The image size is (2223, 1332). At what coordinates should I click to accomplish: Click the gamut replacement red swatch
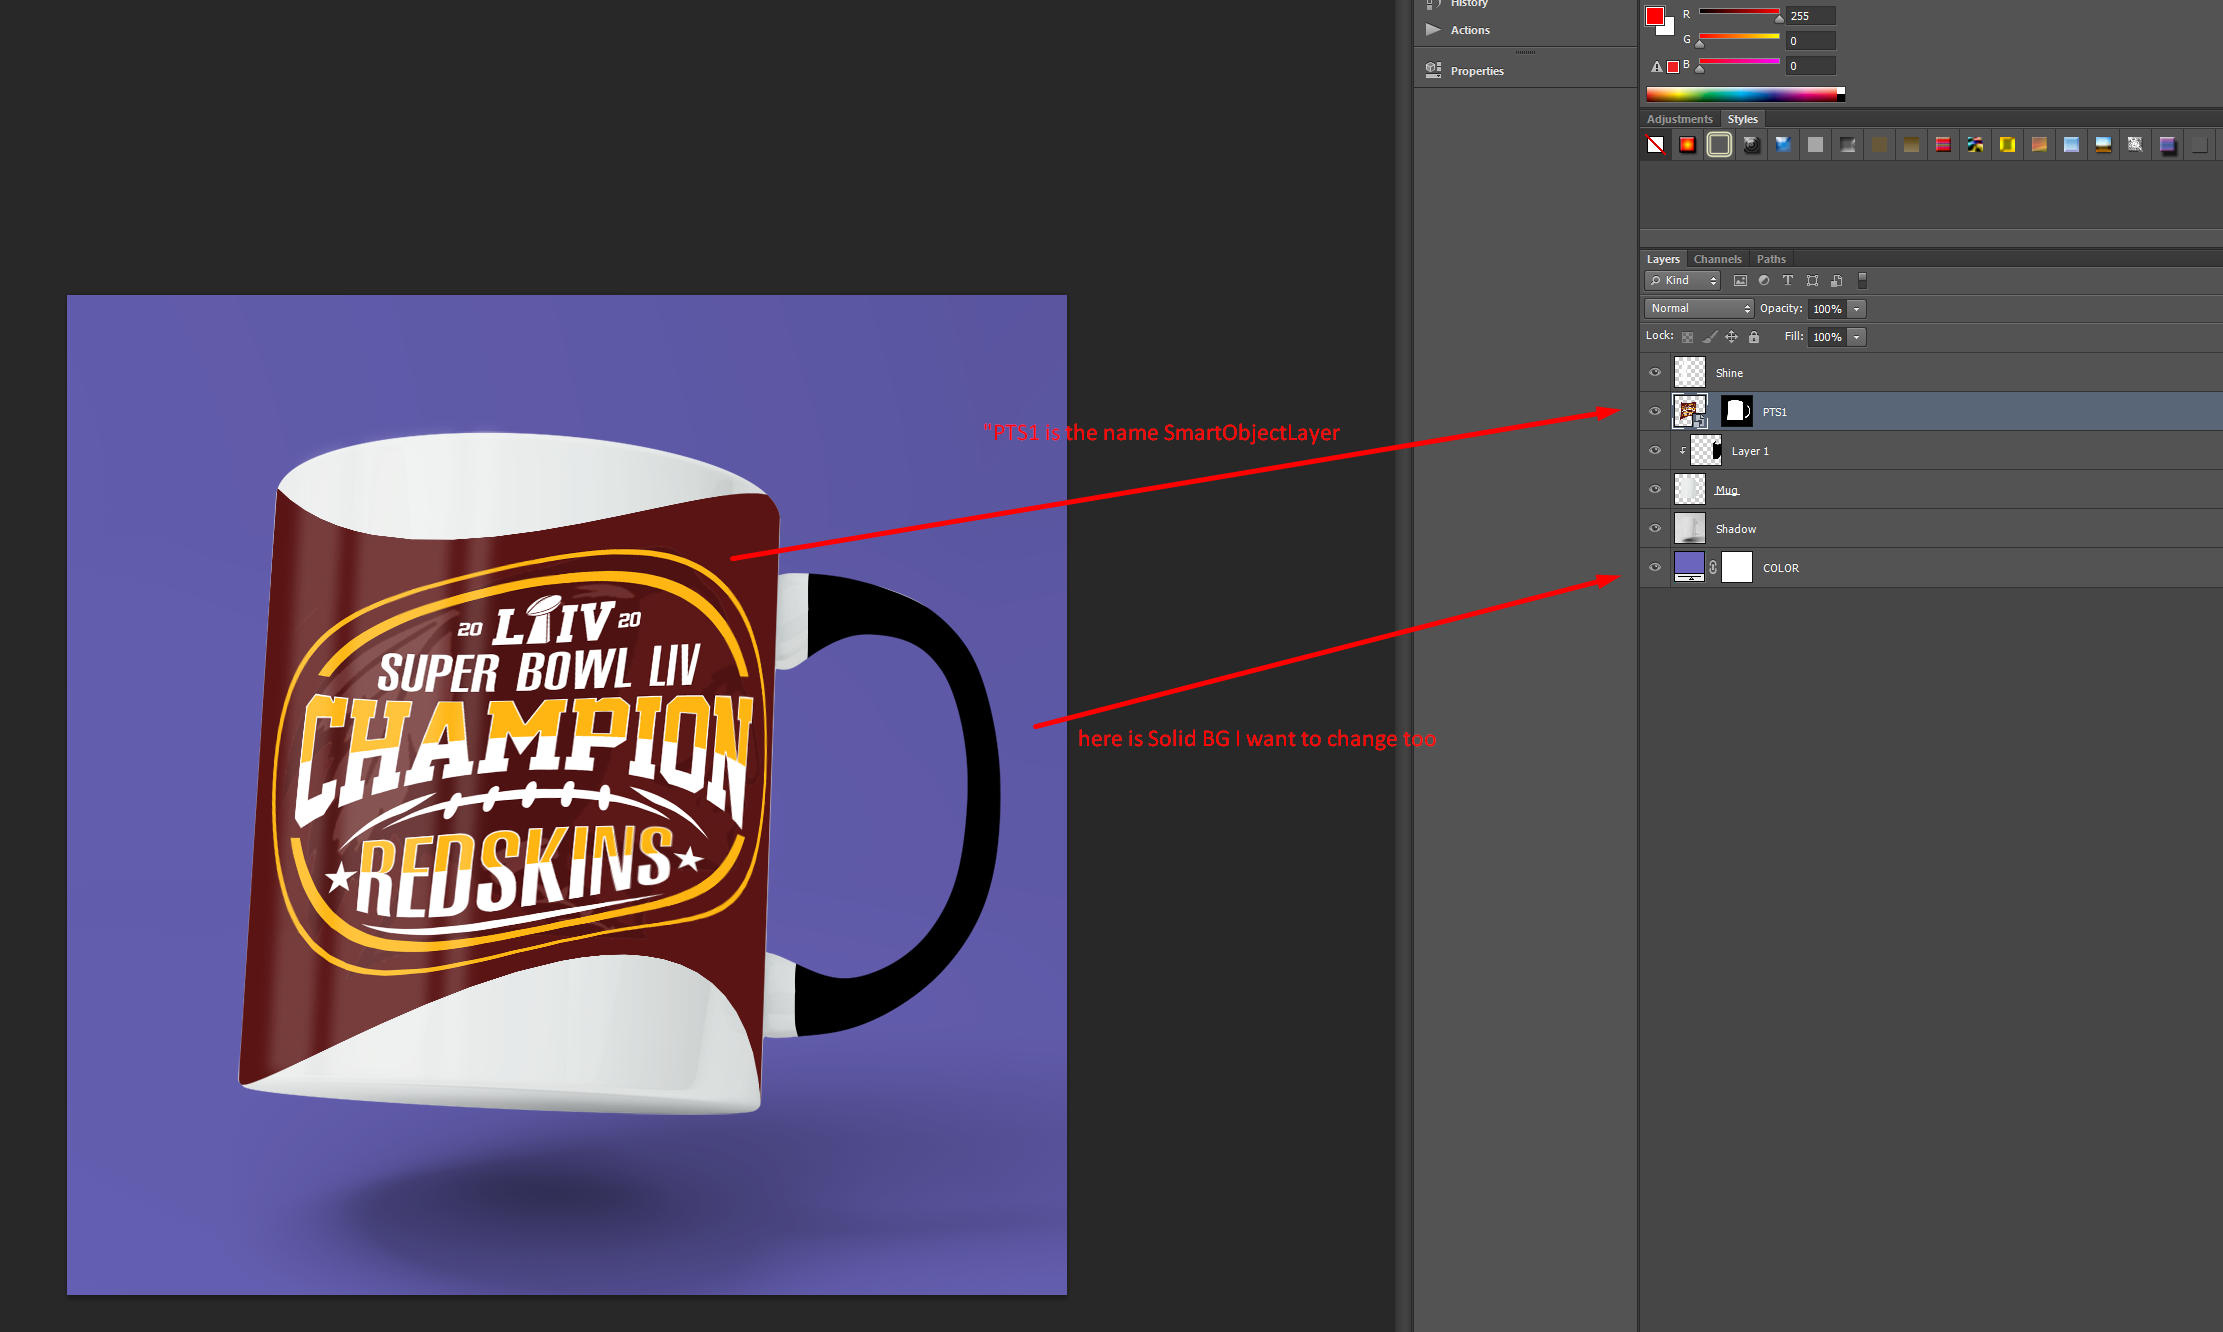click(1673, 67)
